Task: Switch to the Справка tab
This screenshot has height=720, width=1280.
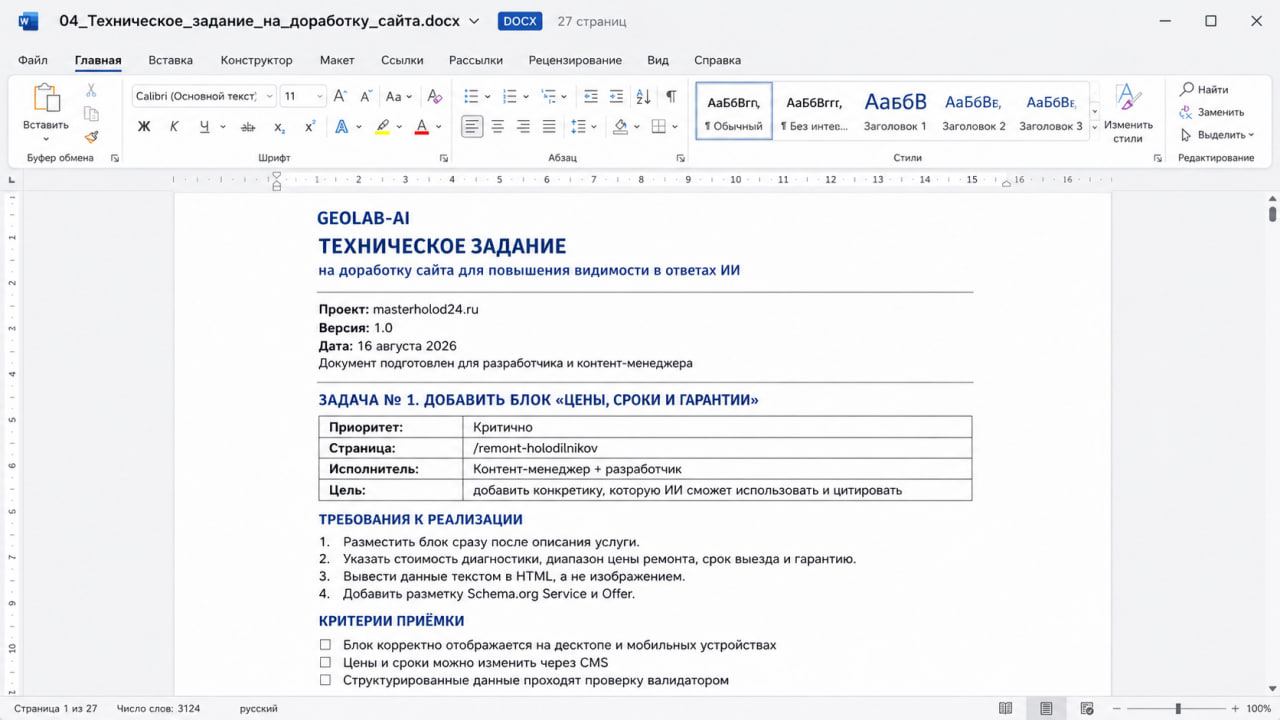Action: pyautogui.click(x=717, y=60)
